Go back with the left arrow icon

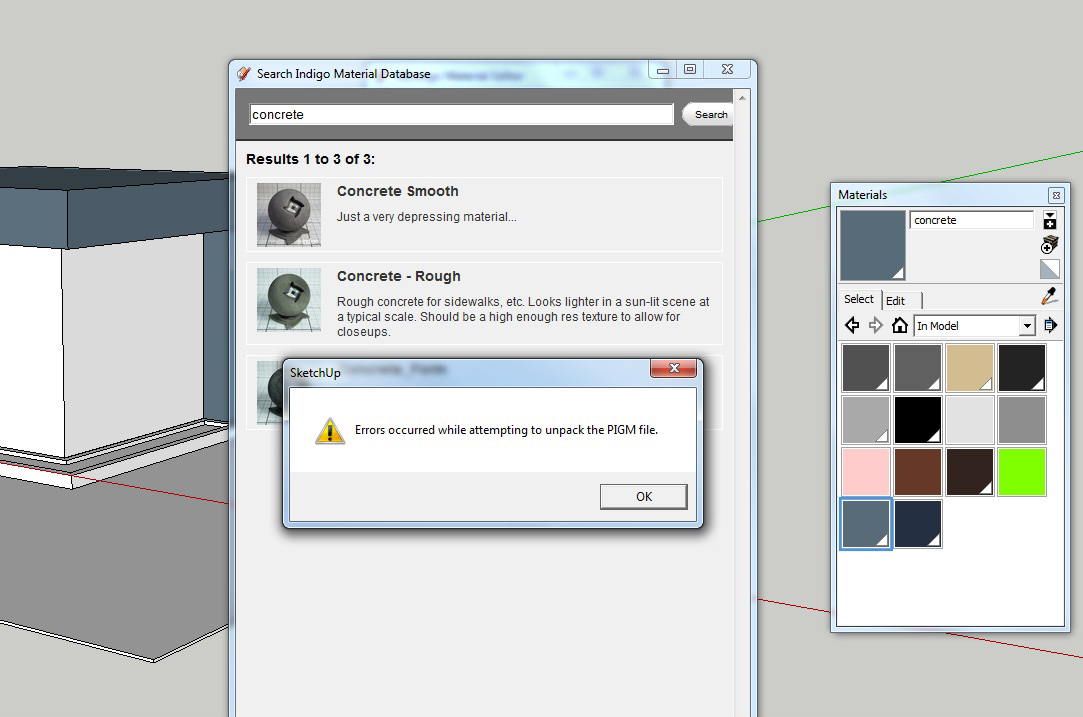852,325
